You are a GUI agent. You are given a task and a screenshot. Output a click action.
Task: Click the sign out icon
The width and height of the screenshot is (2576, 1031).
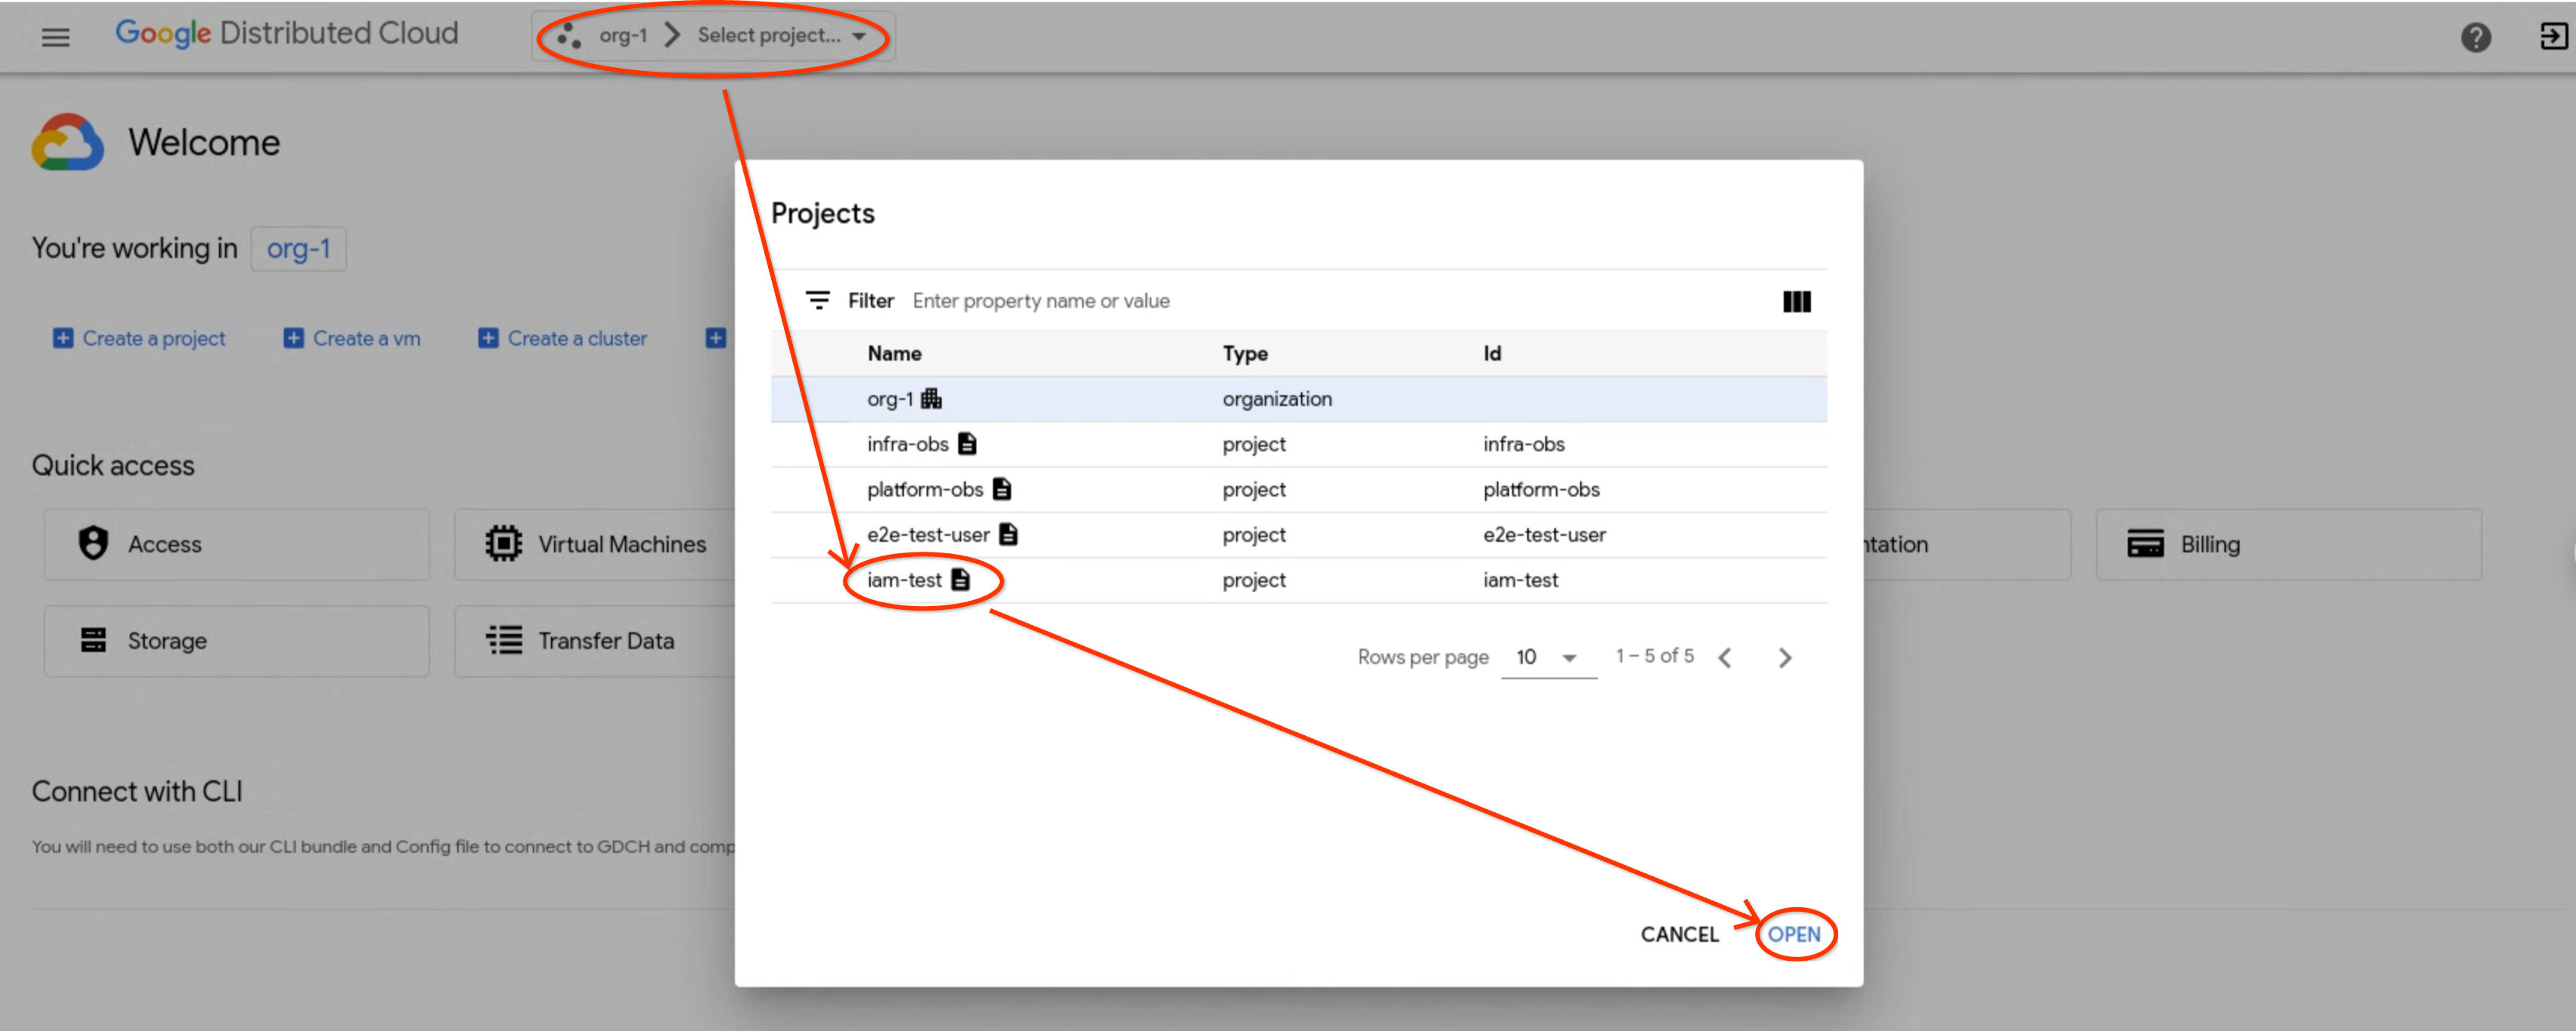click(2553, 37)
